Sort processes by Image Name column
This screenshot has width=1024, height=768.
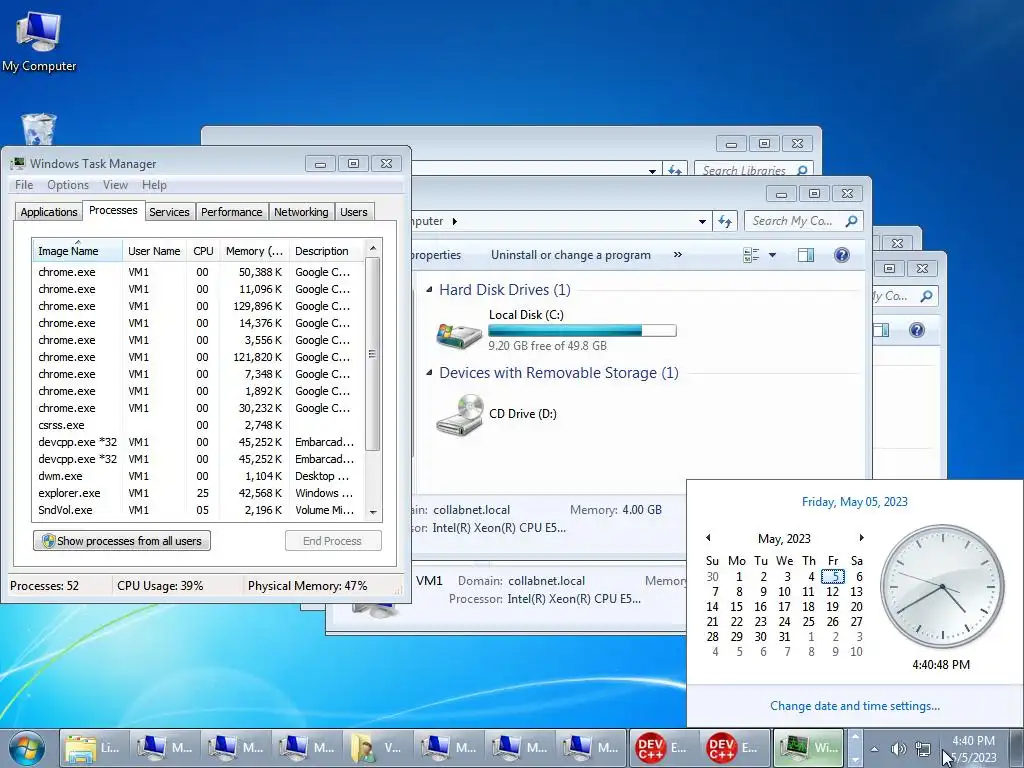point(77,251)
